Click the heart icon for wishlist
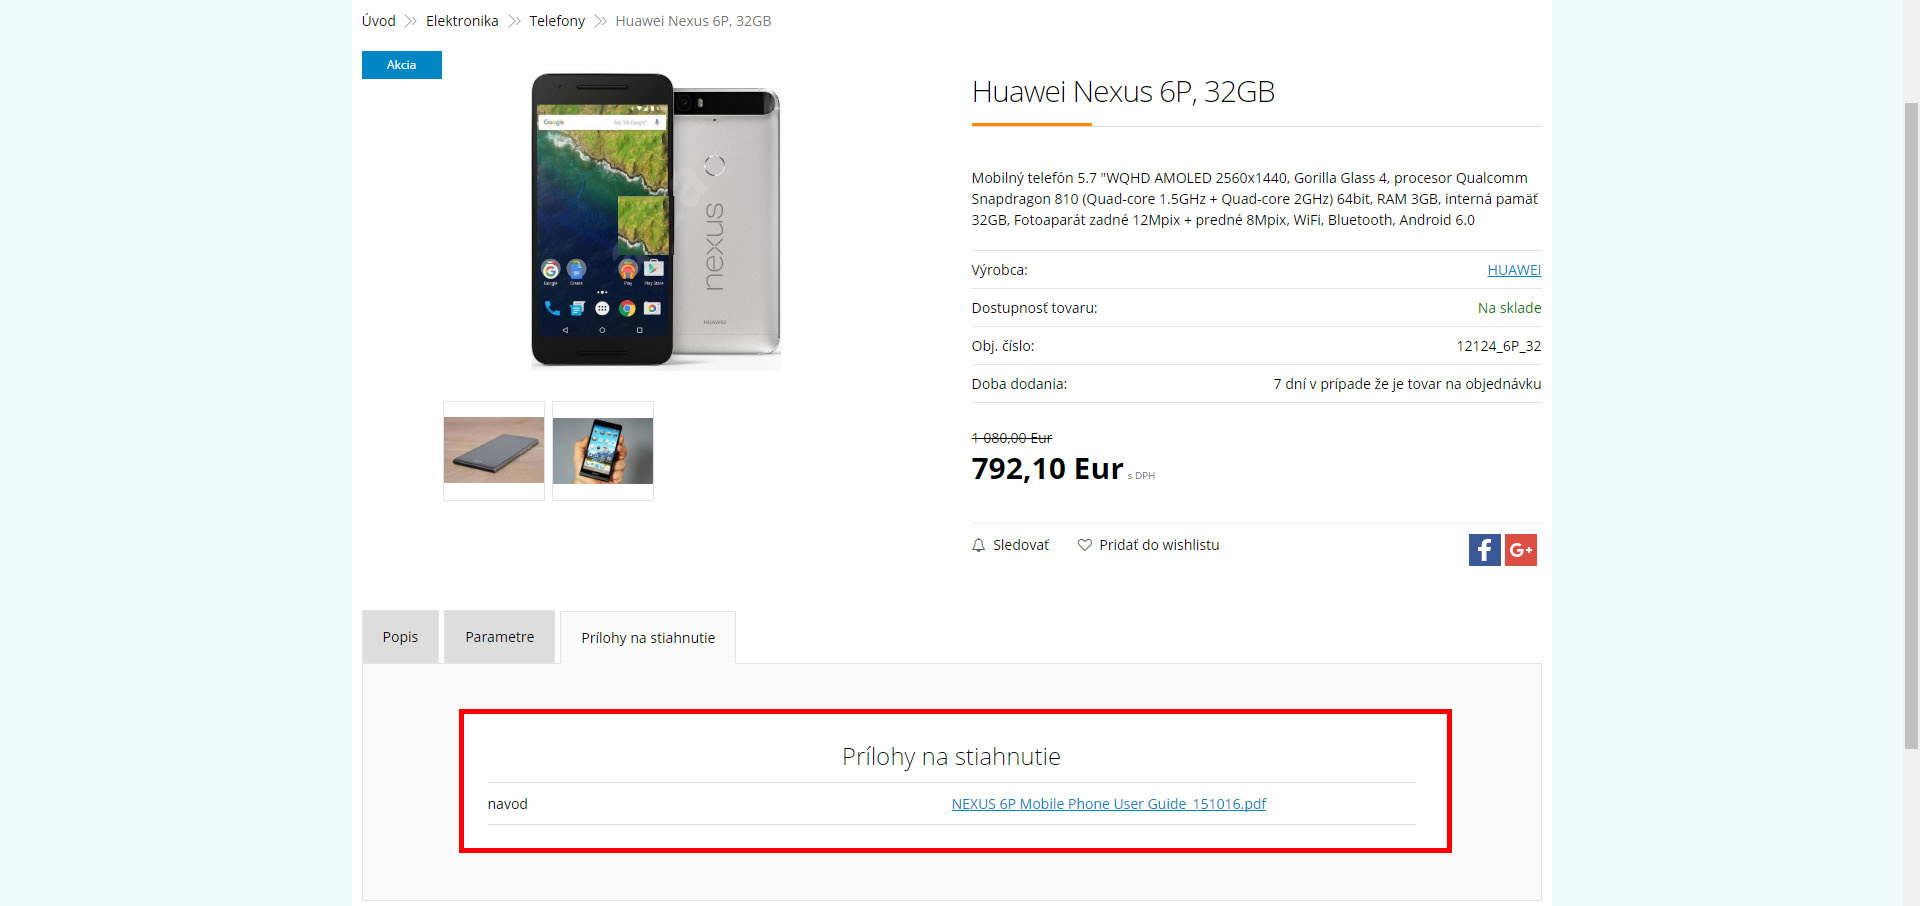 1084,545
